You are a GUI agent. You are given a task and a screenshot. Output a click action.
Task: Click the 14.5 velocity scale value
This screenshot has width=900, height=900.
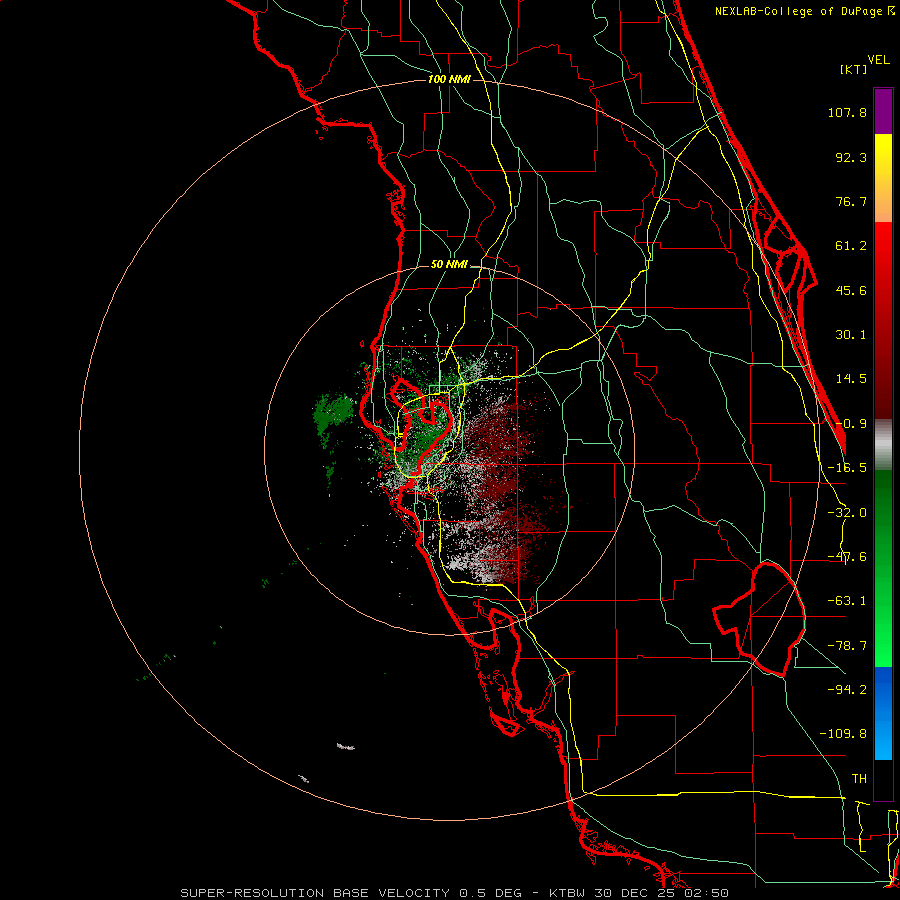(851, 379)
